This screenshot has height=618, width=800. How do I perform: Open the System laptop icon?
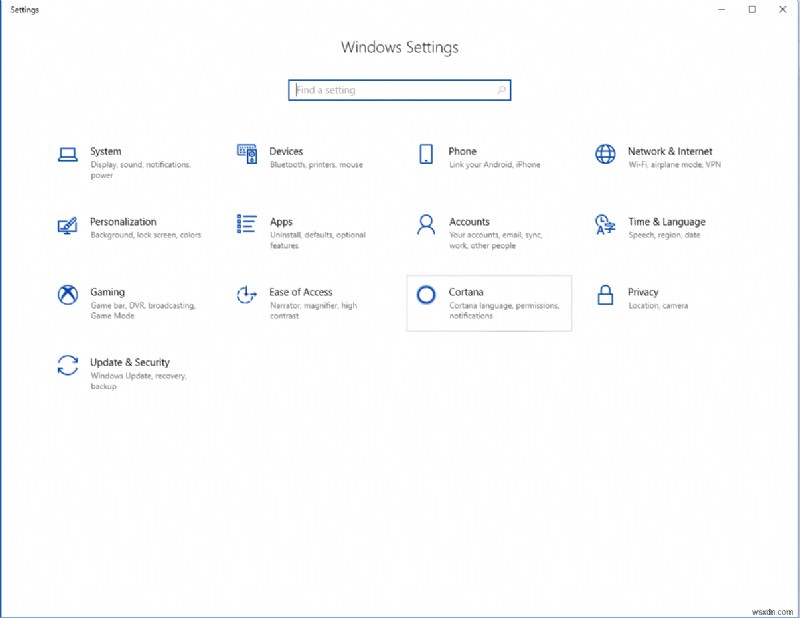coord(67,154)
